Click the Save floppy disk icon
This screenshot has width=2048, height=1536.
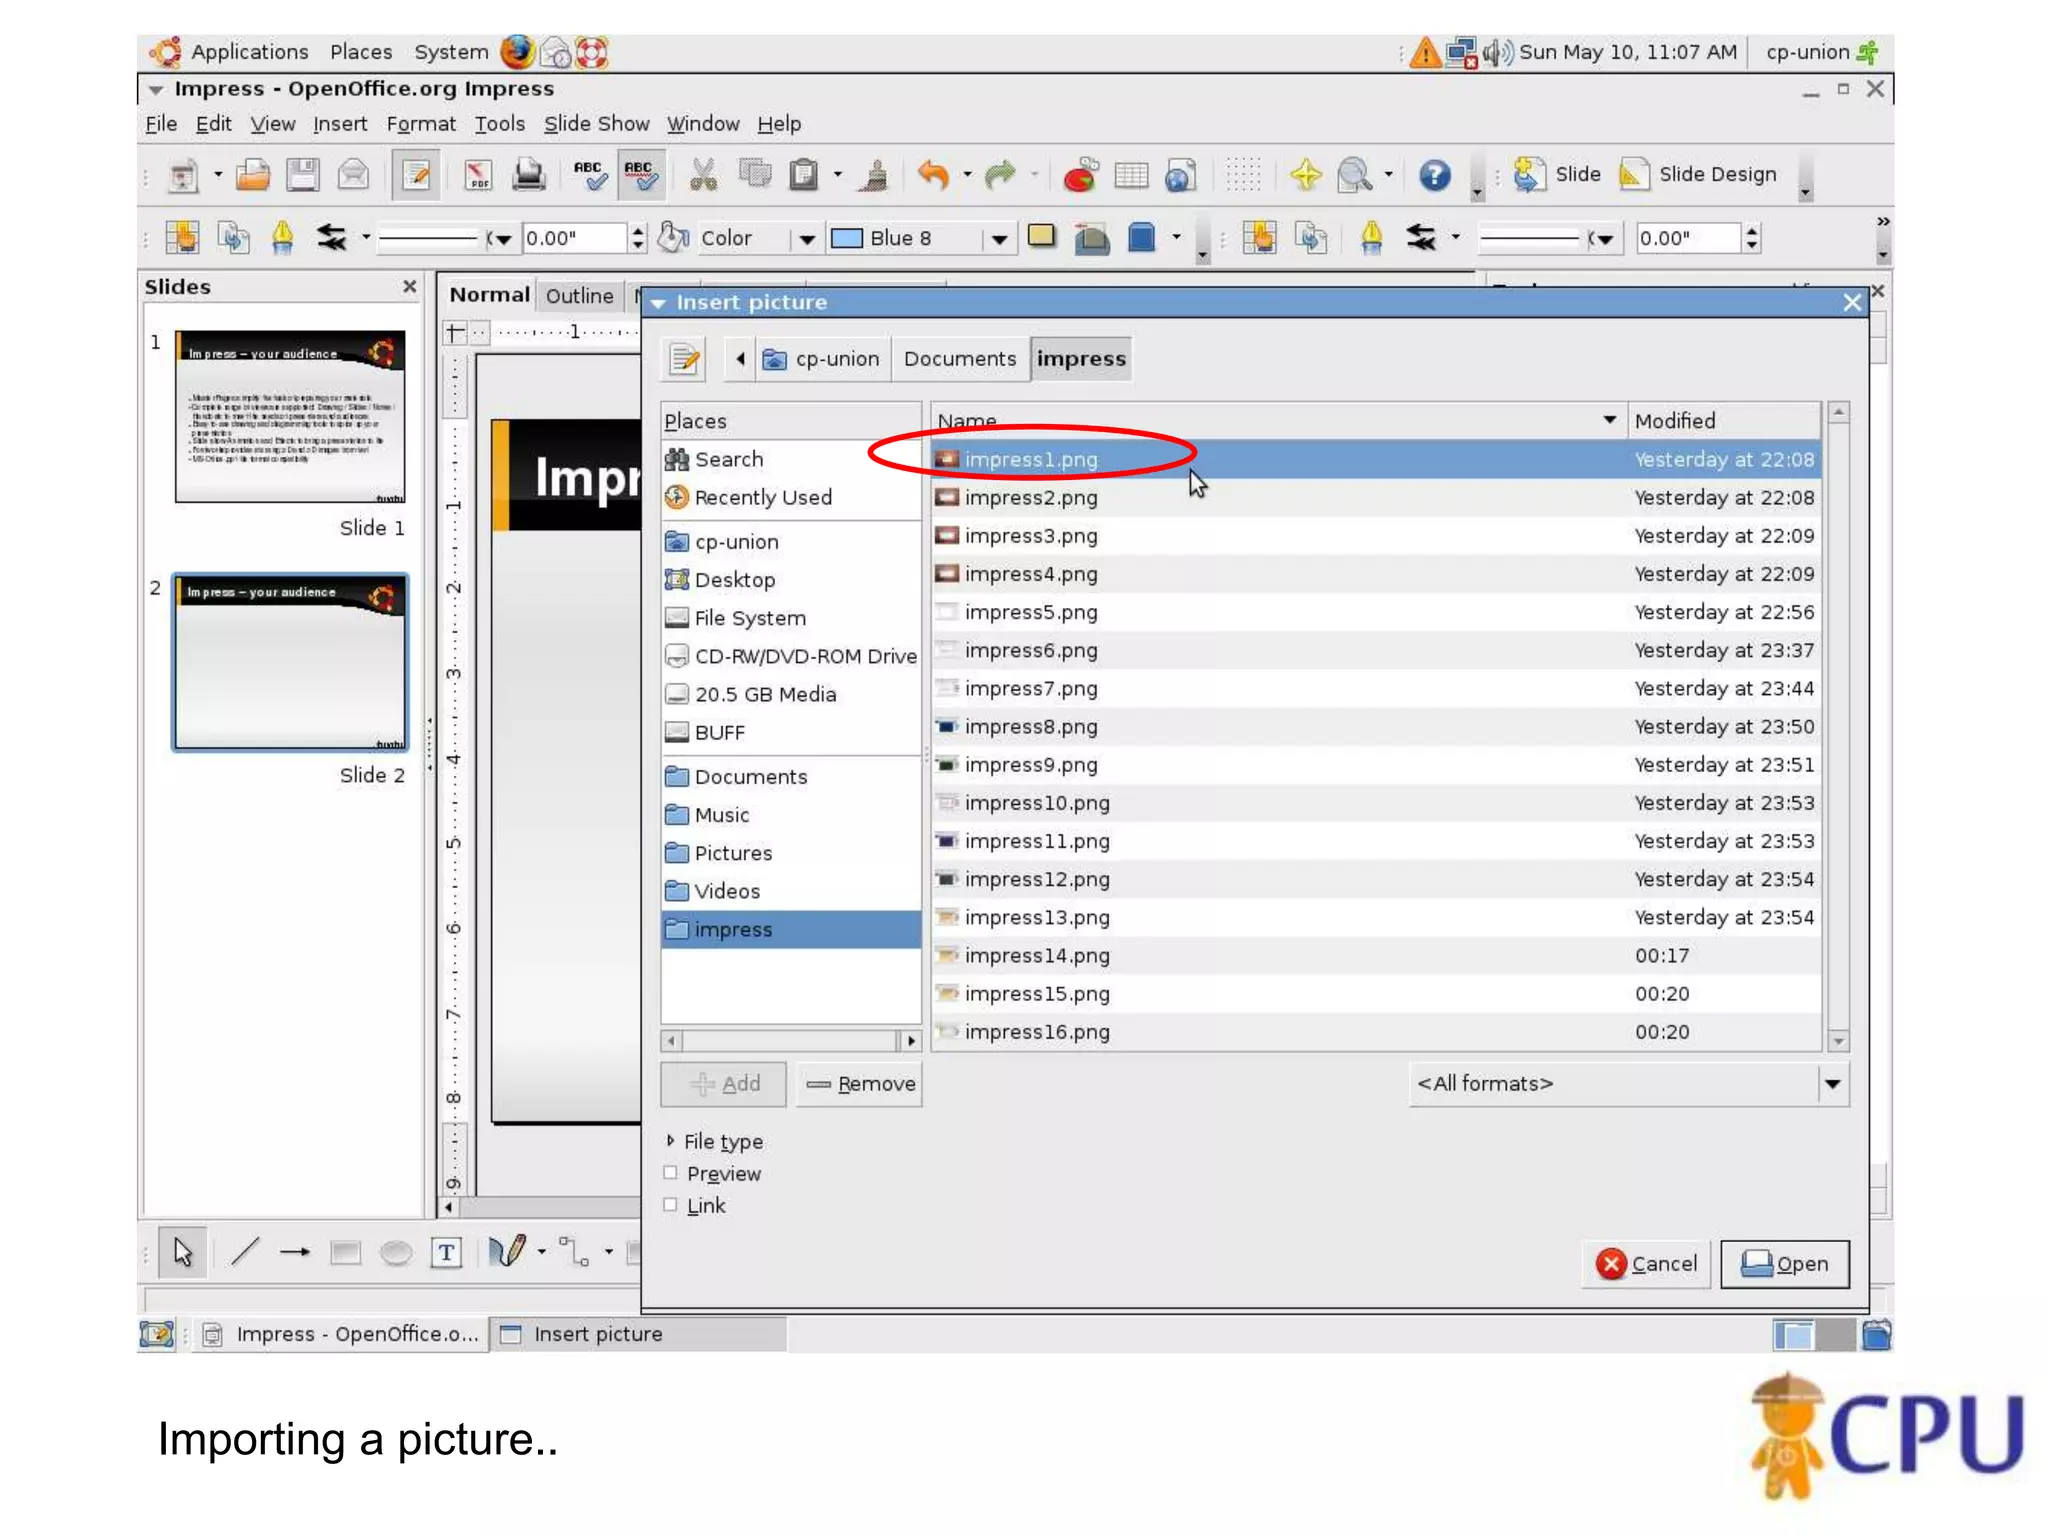(x=302, y=175)
